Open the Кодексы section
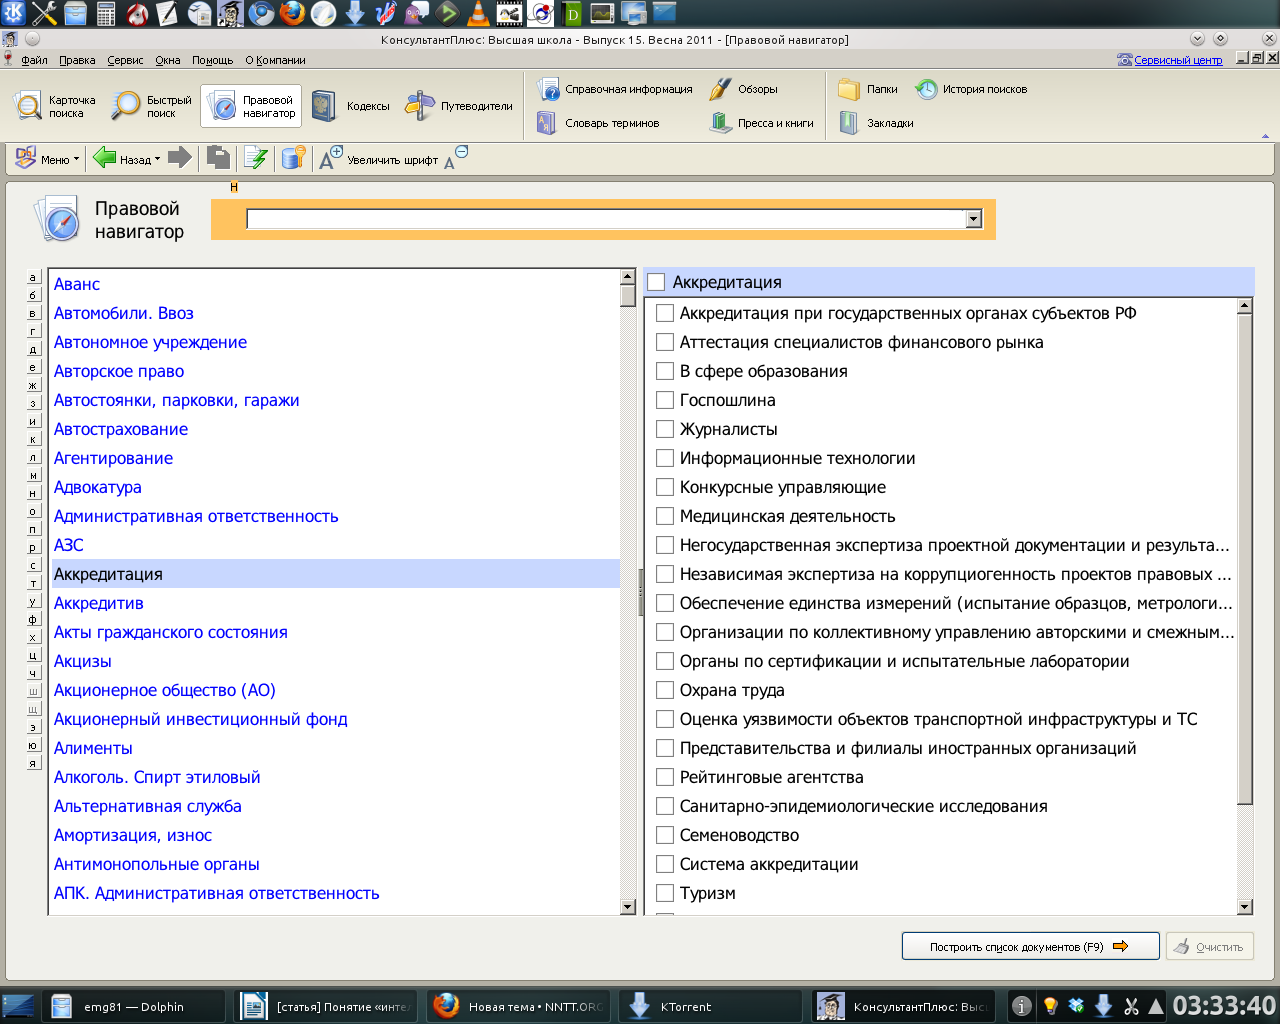Screen dimensions: 1280x1024 [x=350, y=106]
